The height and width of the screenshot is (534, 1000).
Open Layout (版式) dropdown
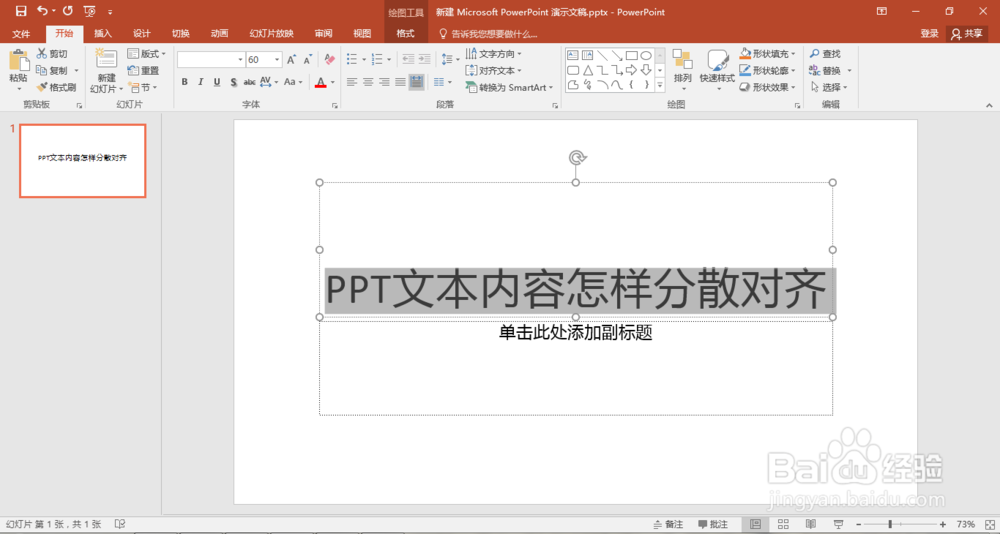(147, 54)
